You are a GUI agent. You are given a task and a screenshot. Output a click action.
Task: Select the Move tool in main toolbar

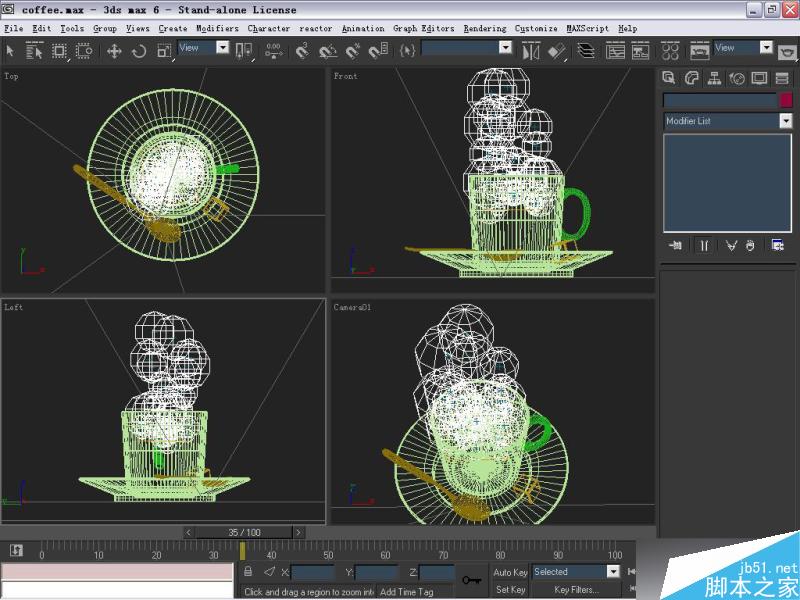click(x=114, y=50)
